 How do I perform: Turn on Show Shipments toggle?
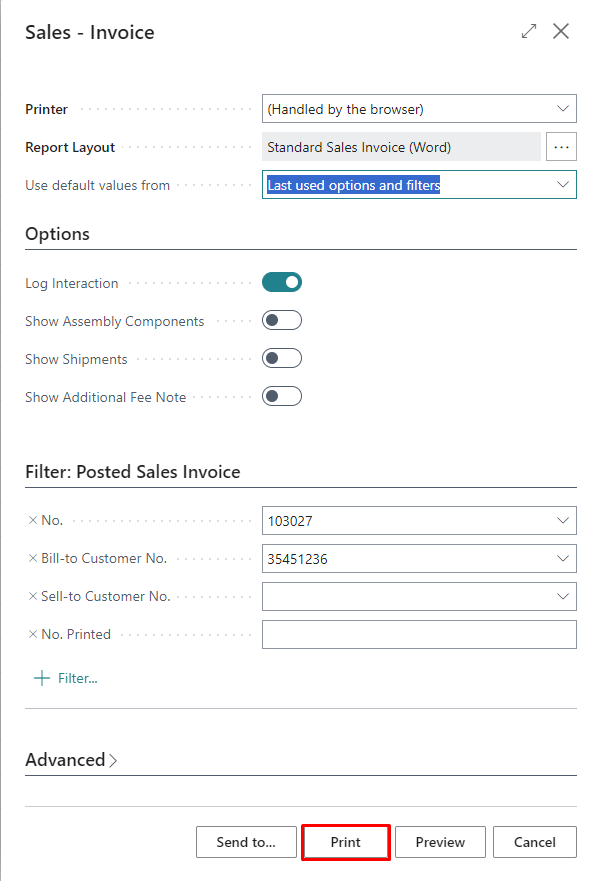[282, 359]
